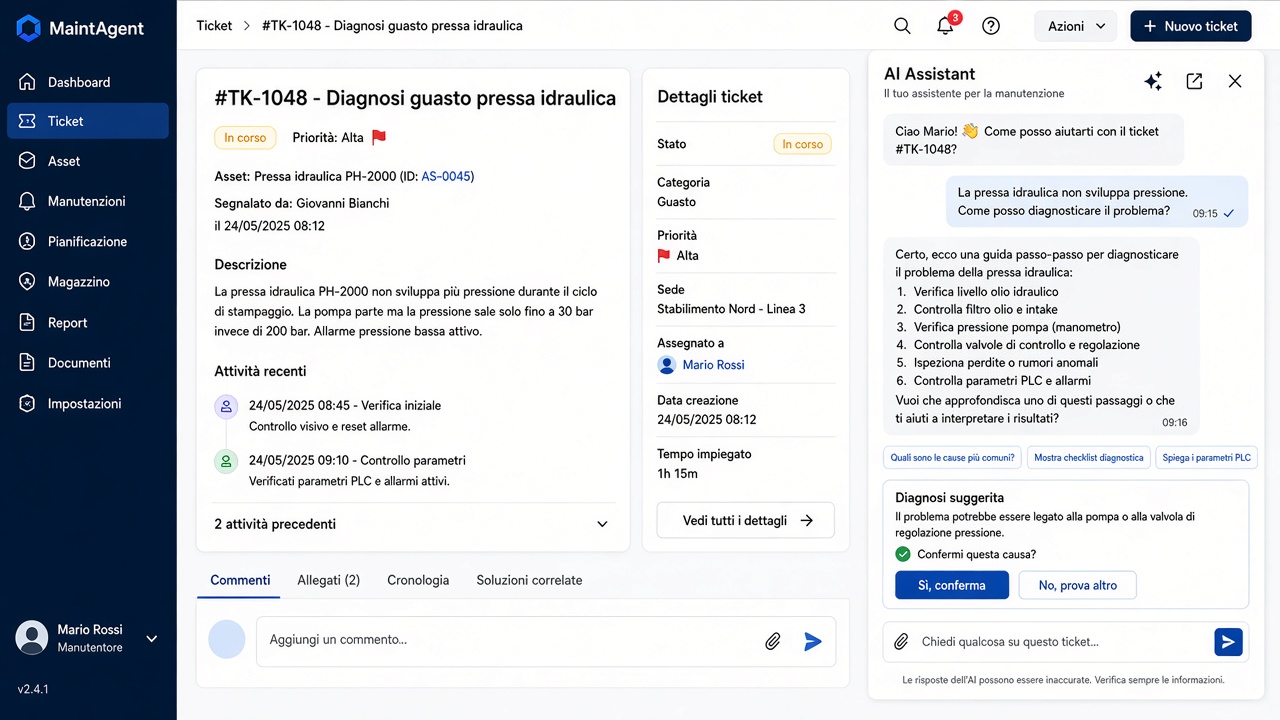
Task: Switch to Cronologia tab
Action: click(418, 580)
